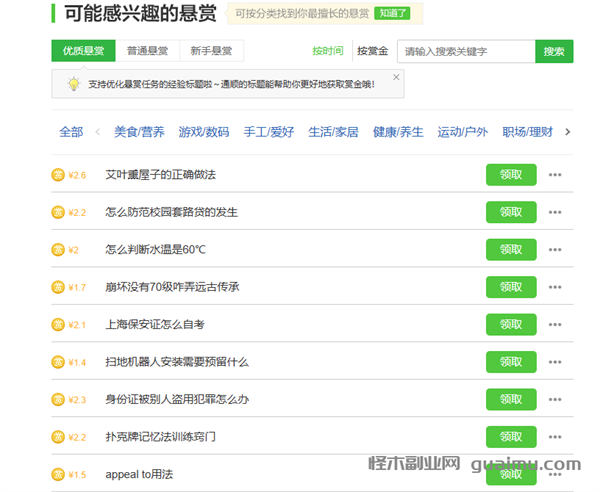Click the coin icon beside ¥2.6 reward
The image size is (600, 492).
[x=58, y=175]
